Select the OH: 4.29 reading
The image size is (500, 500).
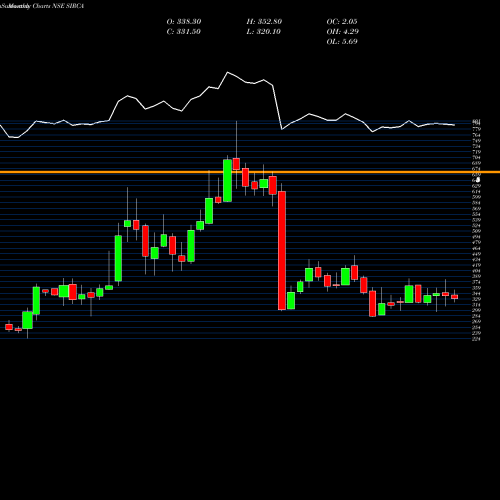[x=342, y=32]
